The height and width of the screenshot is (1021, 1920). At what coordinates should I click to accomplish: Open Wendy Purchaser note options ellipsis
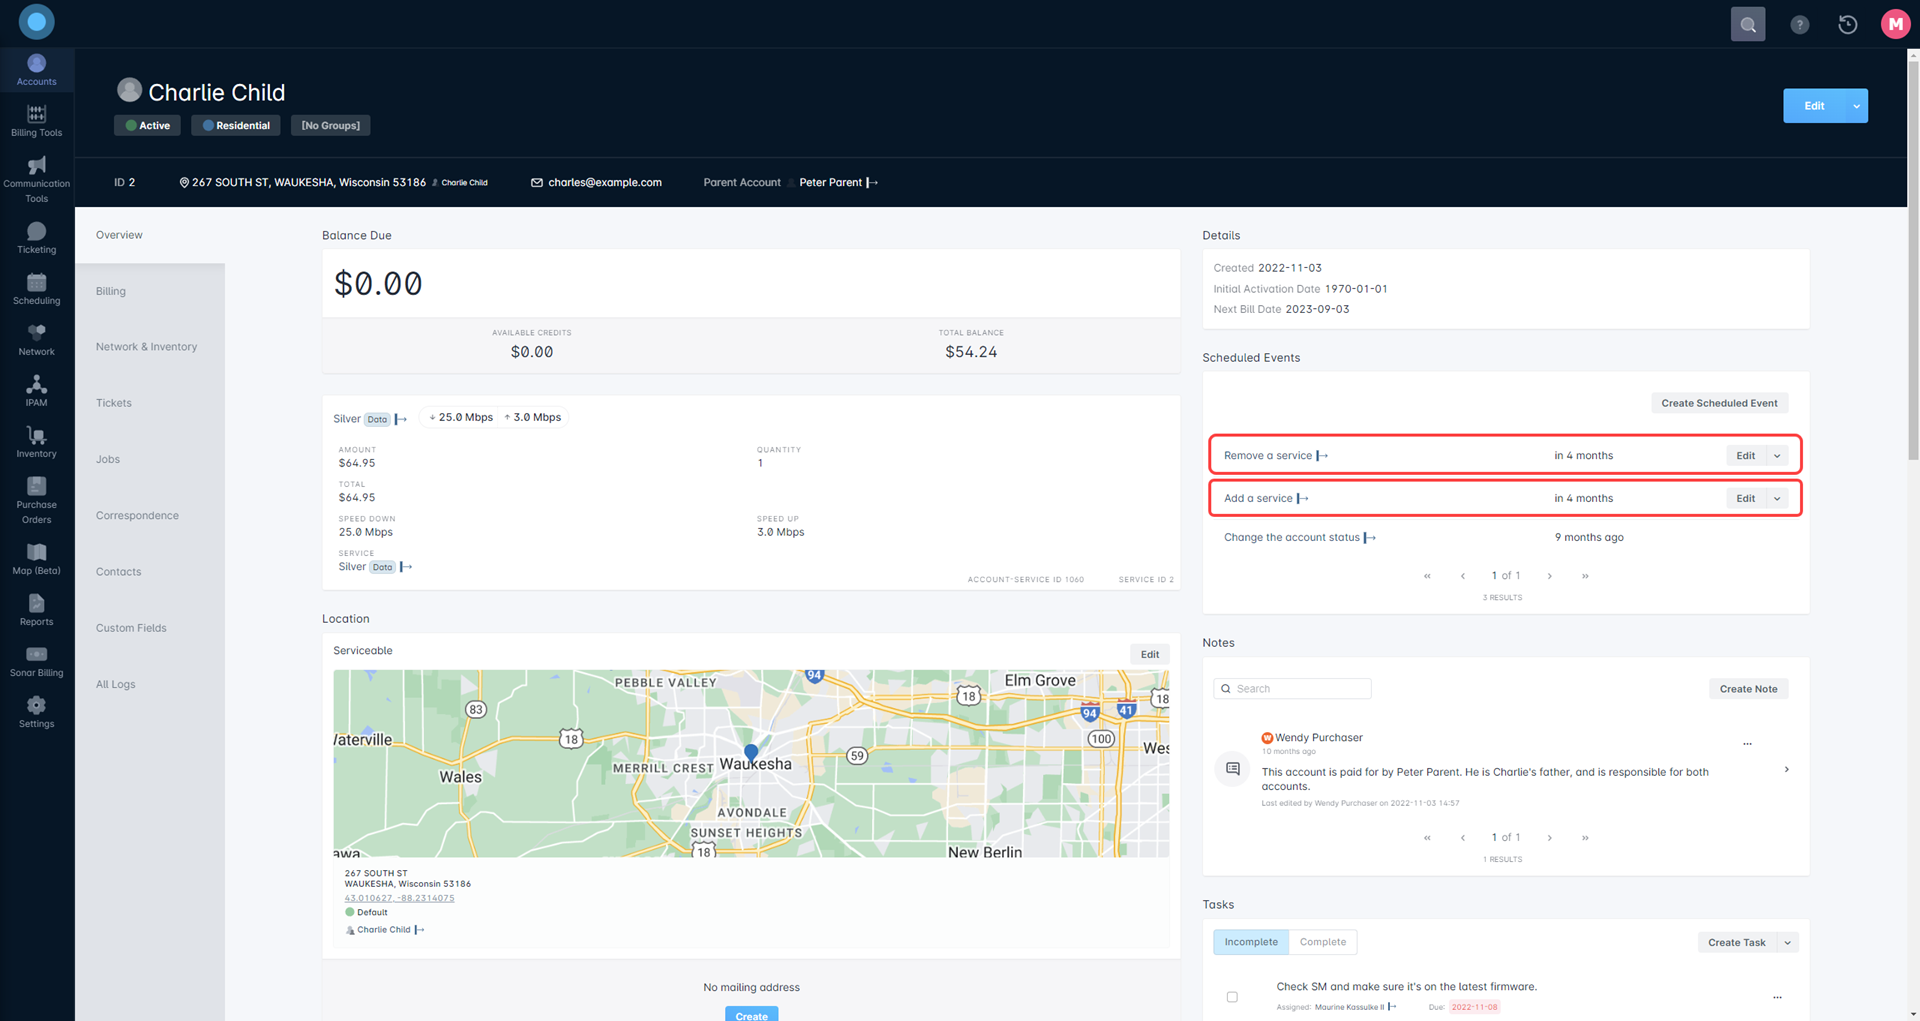pyautogui.click(x=1747, y=744)
